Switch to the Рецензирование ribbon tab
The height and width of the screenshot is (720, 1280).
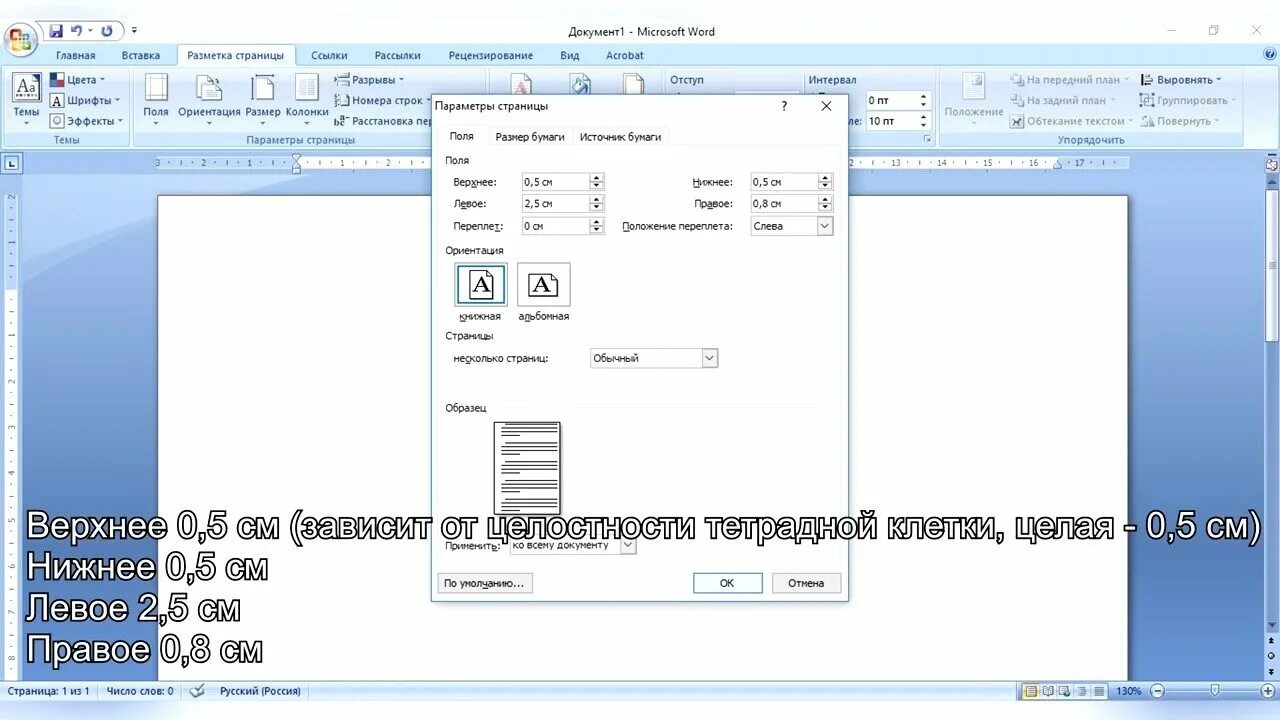[x=491, y=56]
